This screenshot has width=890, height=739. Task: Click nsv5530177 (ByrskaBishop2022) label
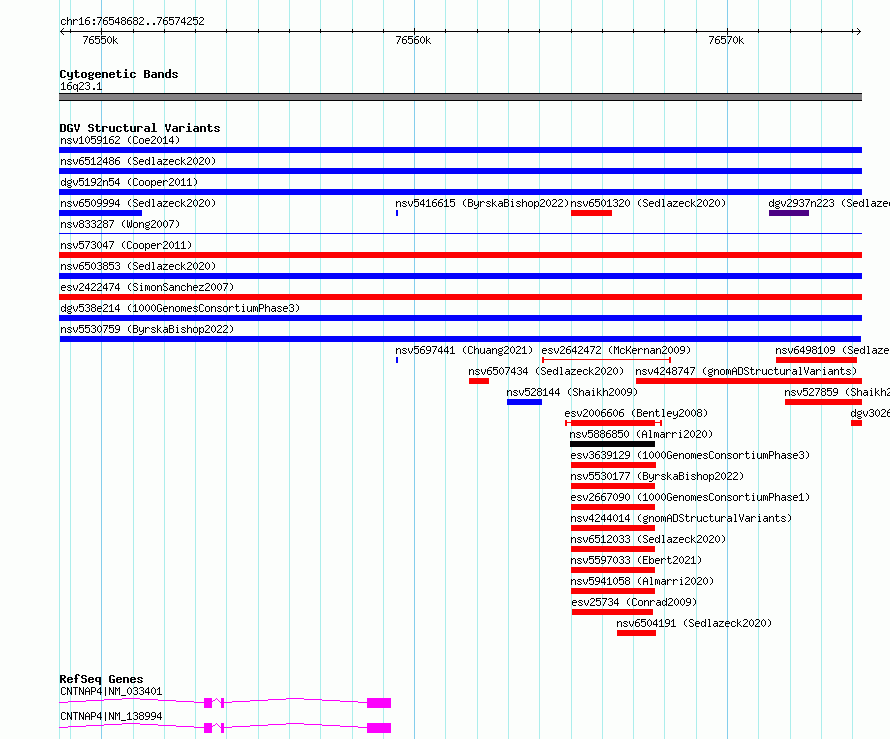pos(657,476)
